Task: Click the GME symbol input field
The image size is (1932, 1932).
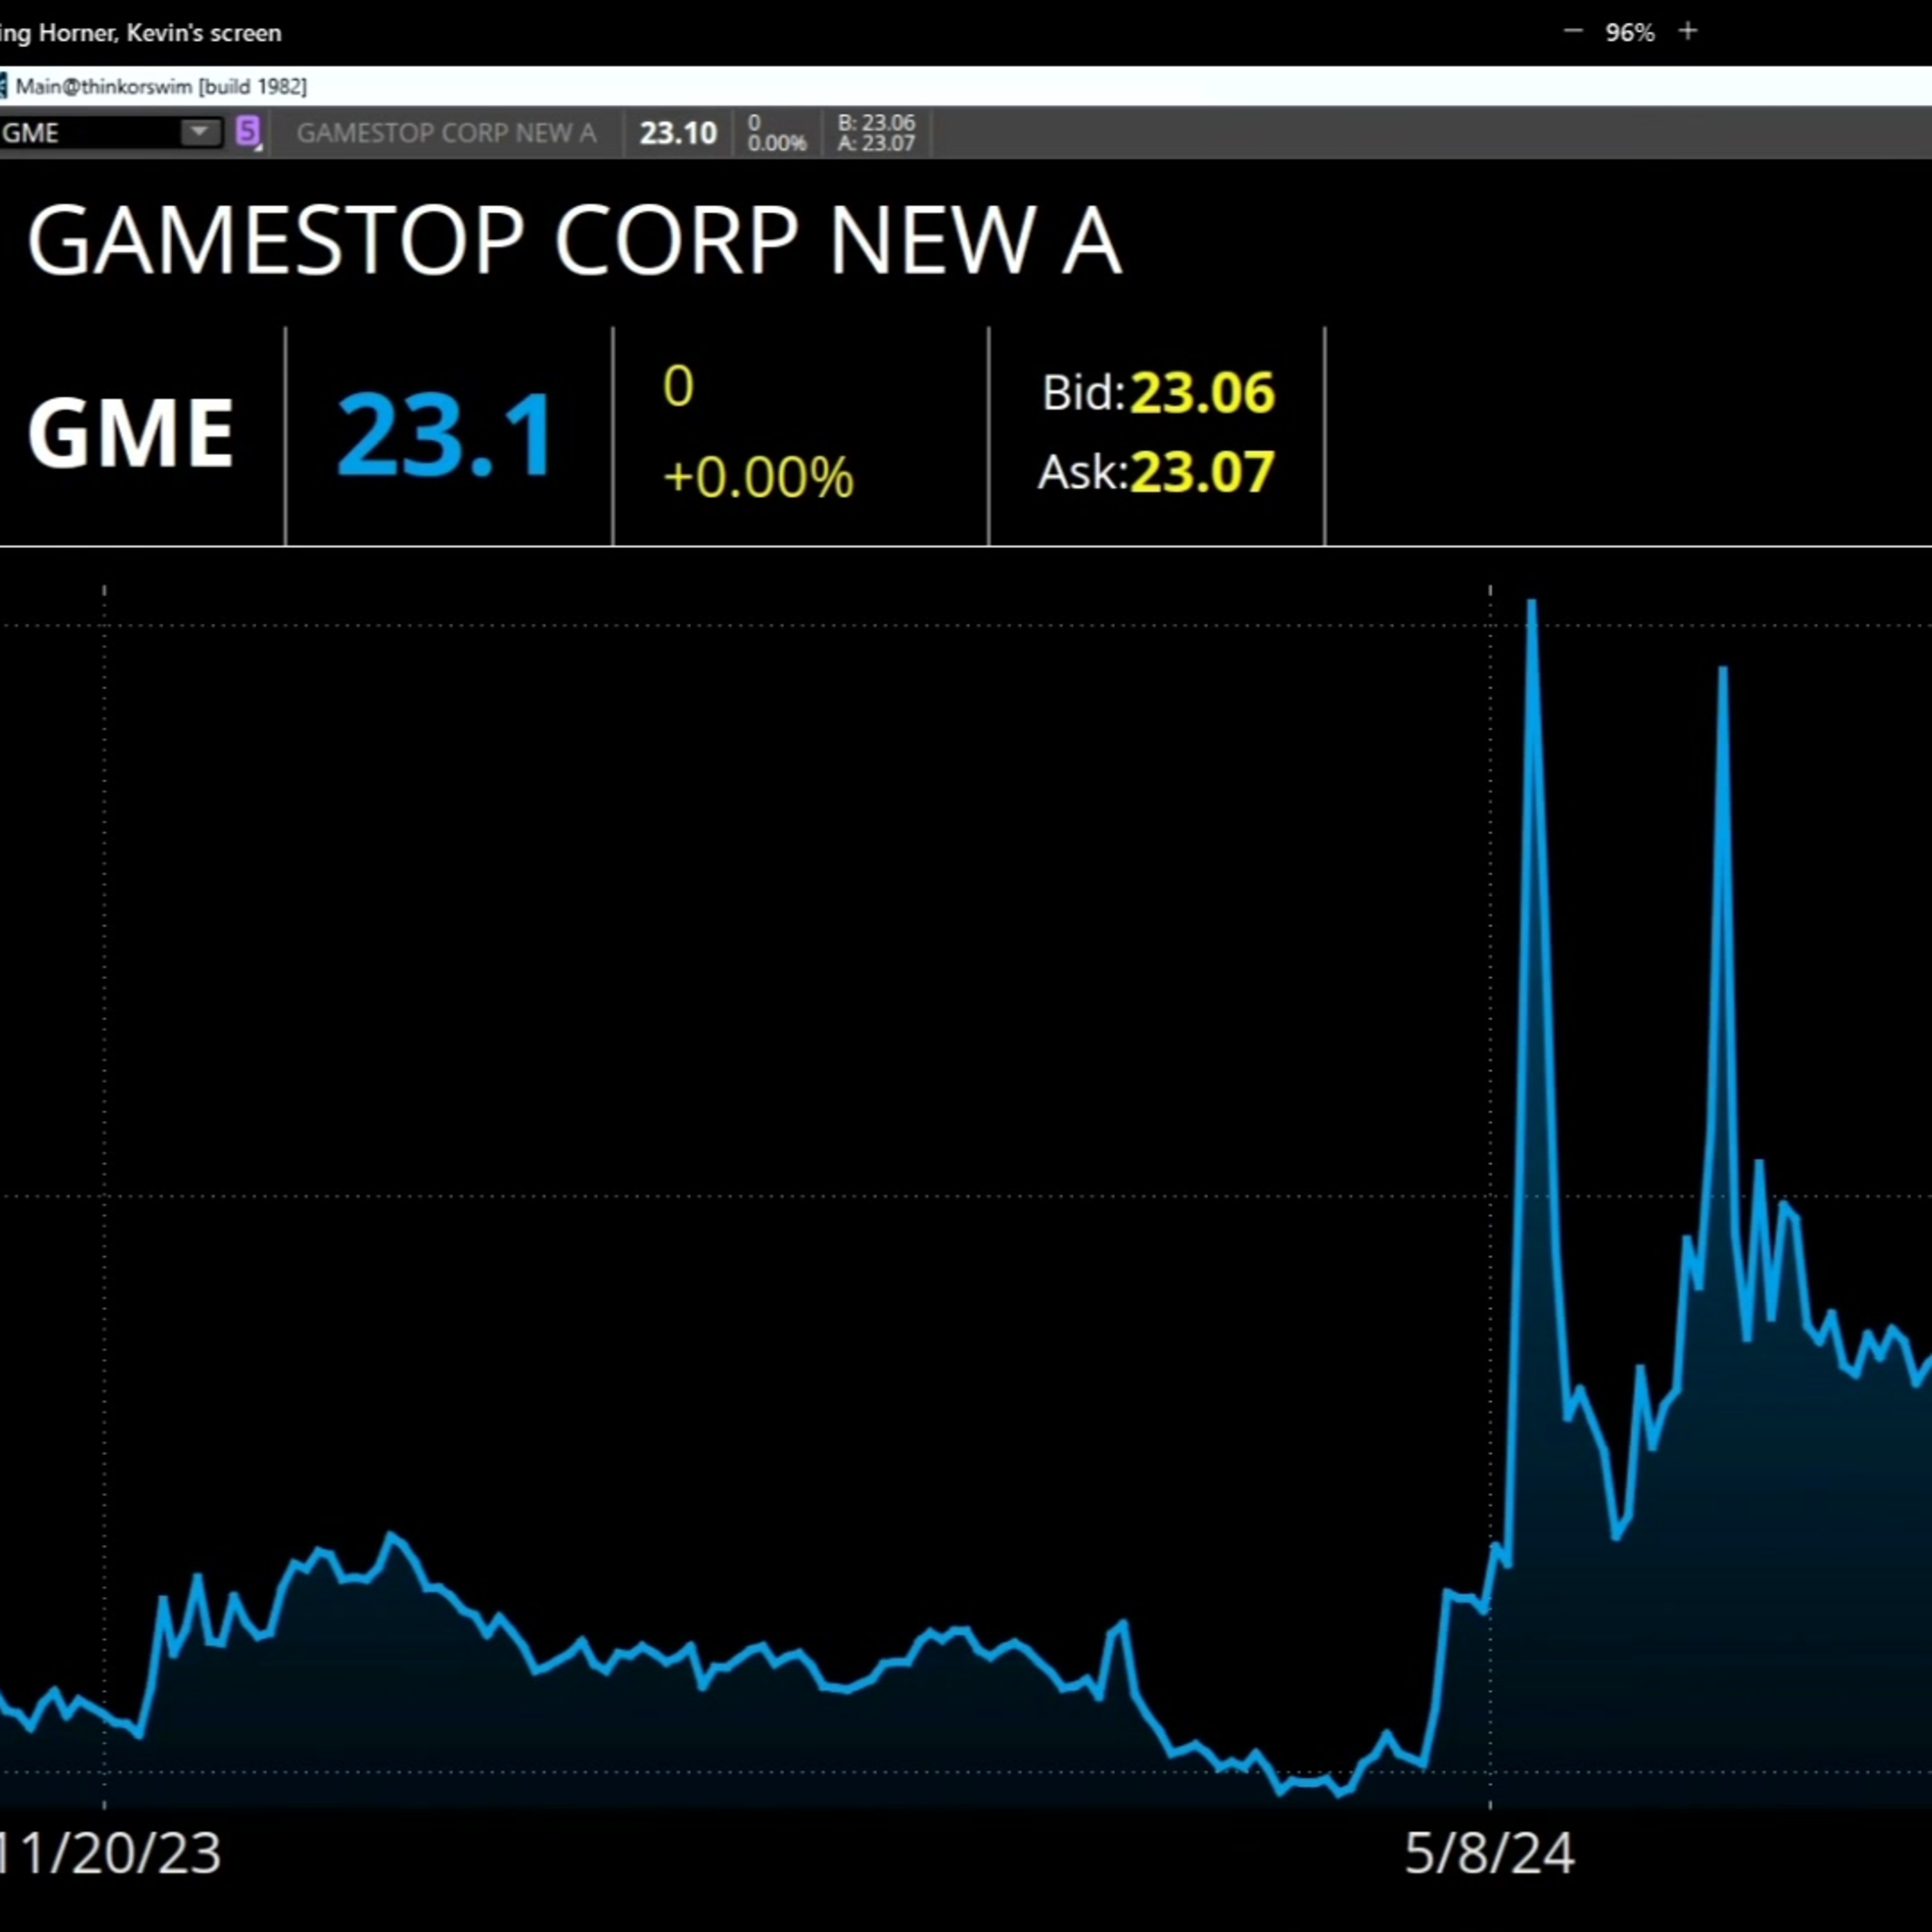Action: point(90,132)
